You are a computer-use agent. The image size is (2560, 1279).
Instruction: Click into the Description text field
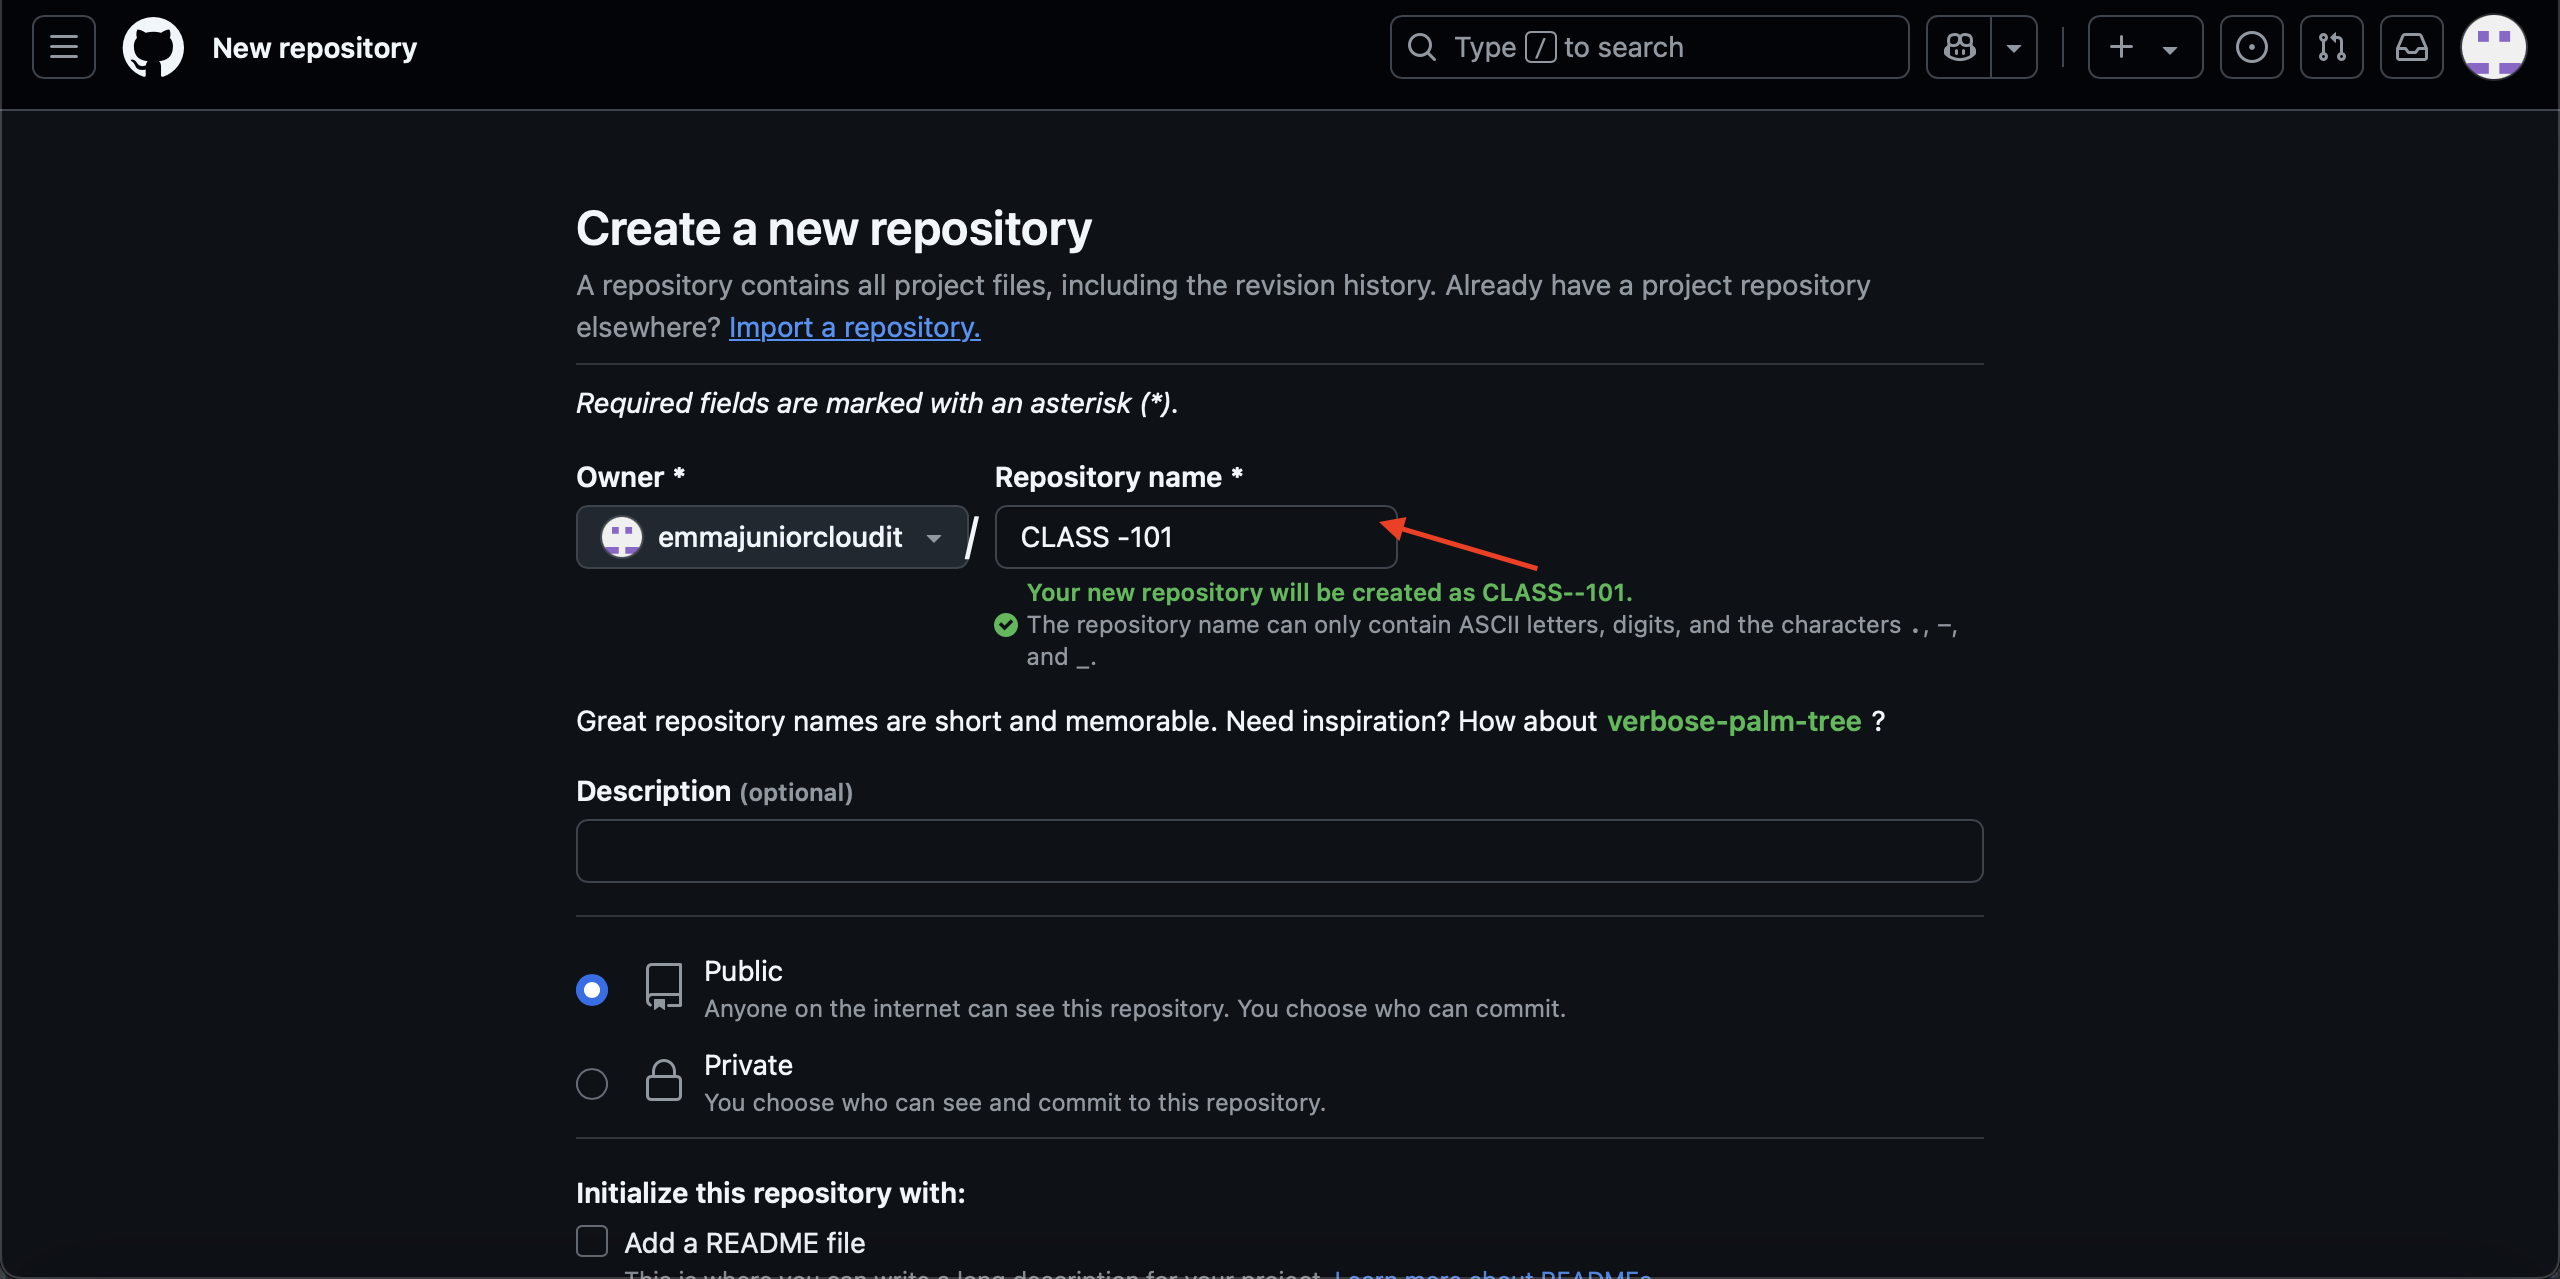point(1279,851)
